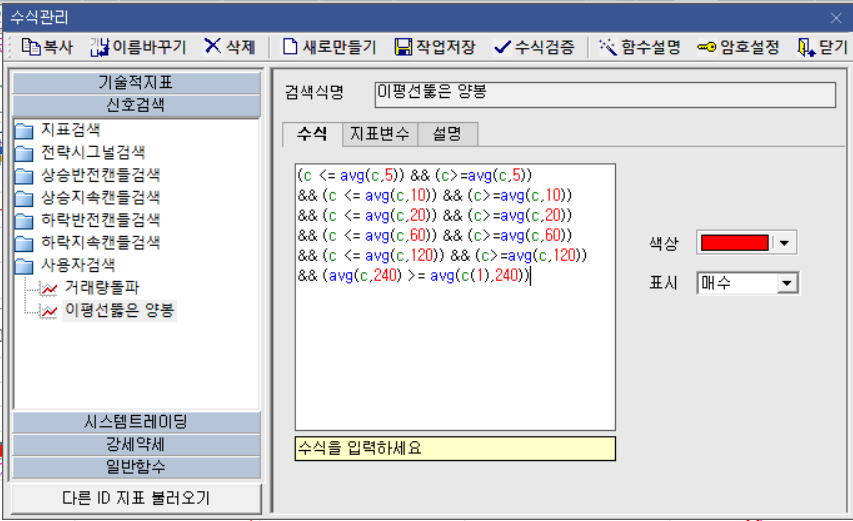The width and height of the screenshot is (853, 521).
Task: Switch to the 설명 tab
Action: [x=447, y=134]
